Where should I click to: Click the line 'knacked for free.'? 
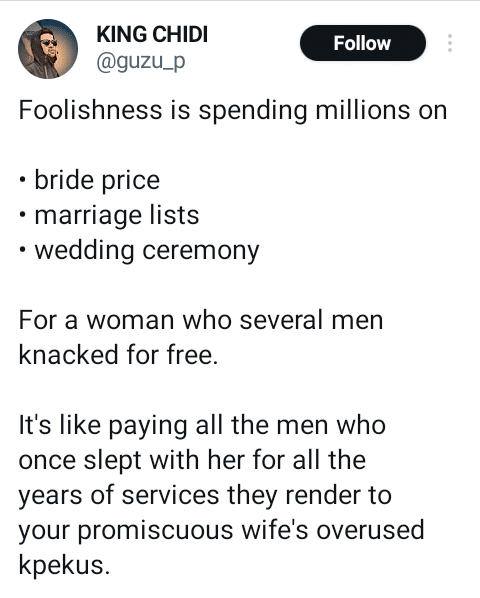(118, 355)
